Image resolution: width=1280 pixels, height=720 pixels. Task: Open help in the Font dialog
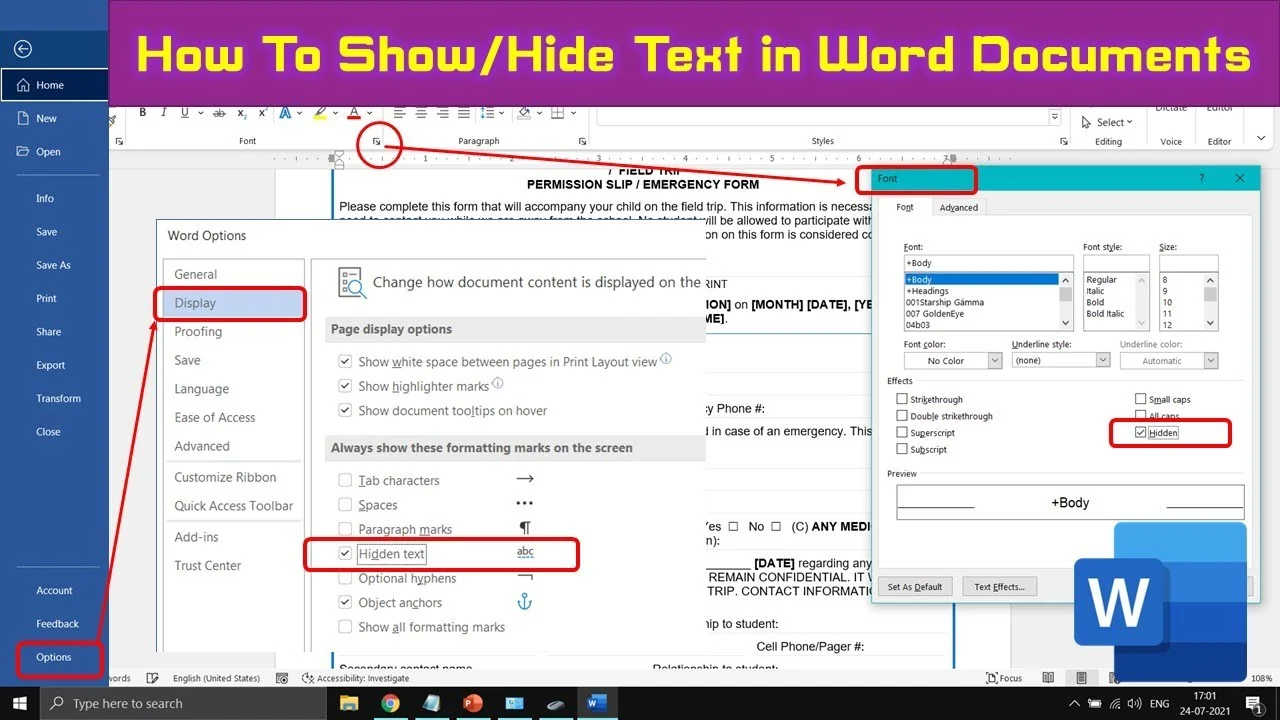[1201, 178]
